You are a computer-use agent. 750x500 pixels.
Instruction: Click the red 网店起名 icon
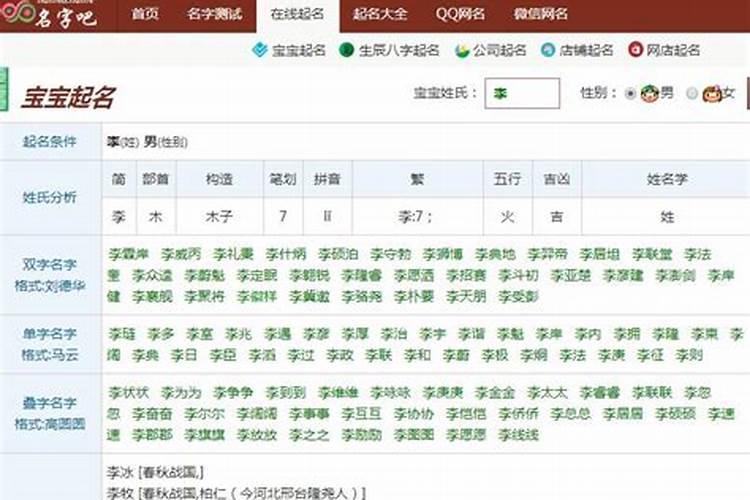point(635,49)
